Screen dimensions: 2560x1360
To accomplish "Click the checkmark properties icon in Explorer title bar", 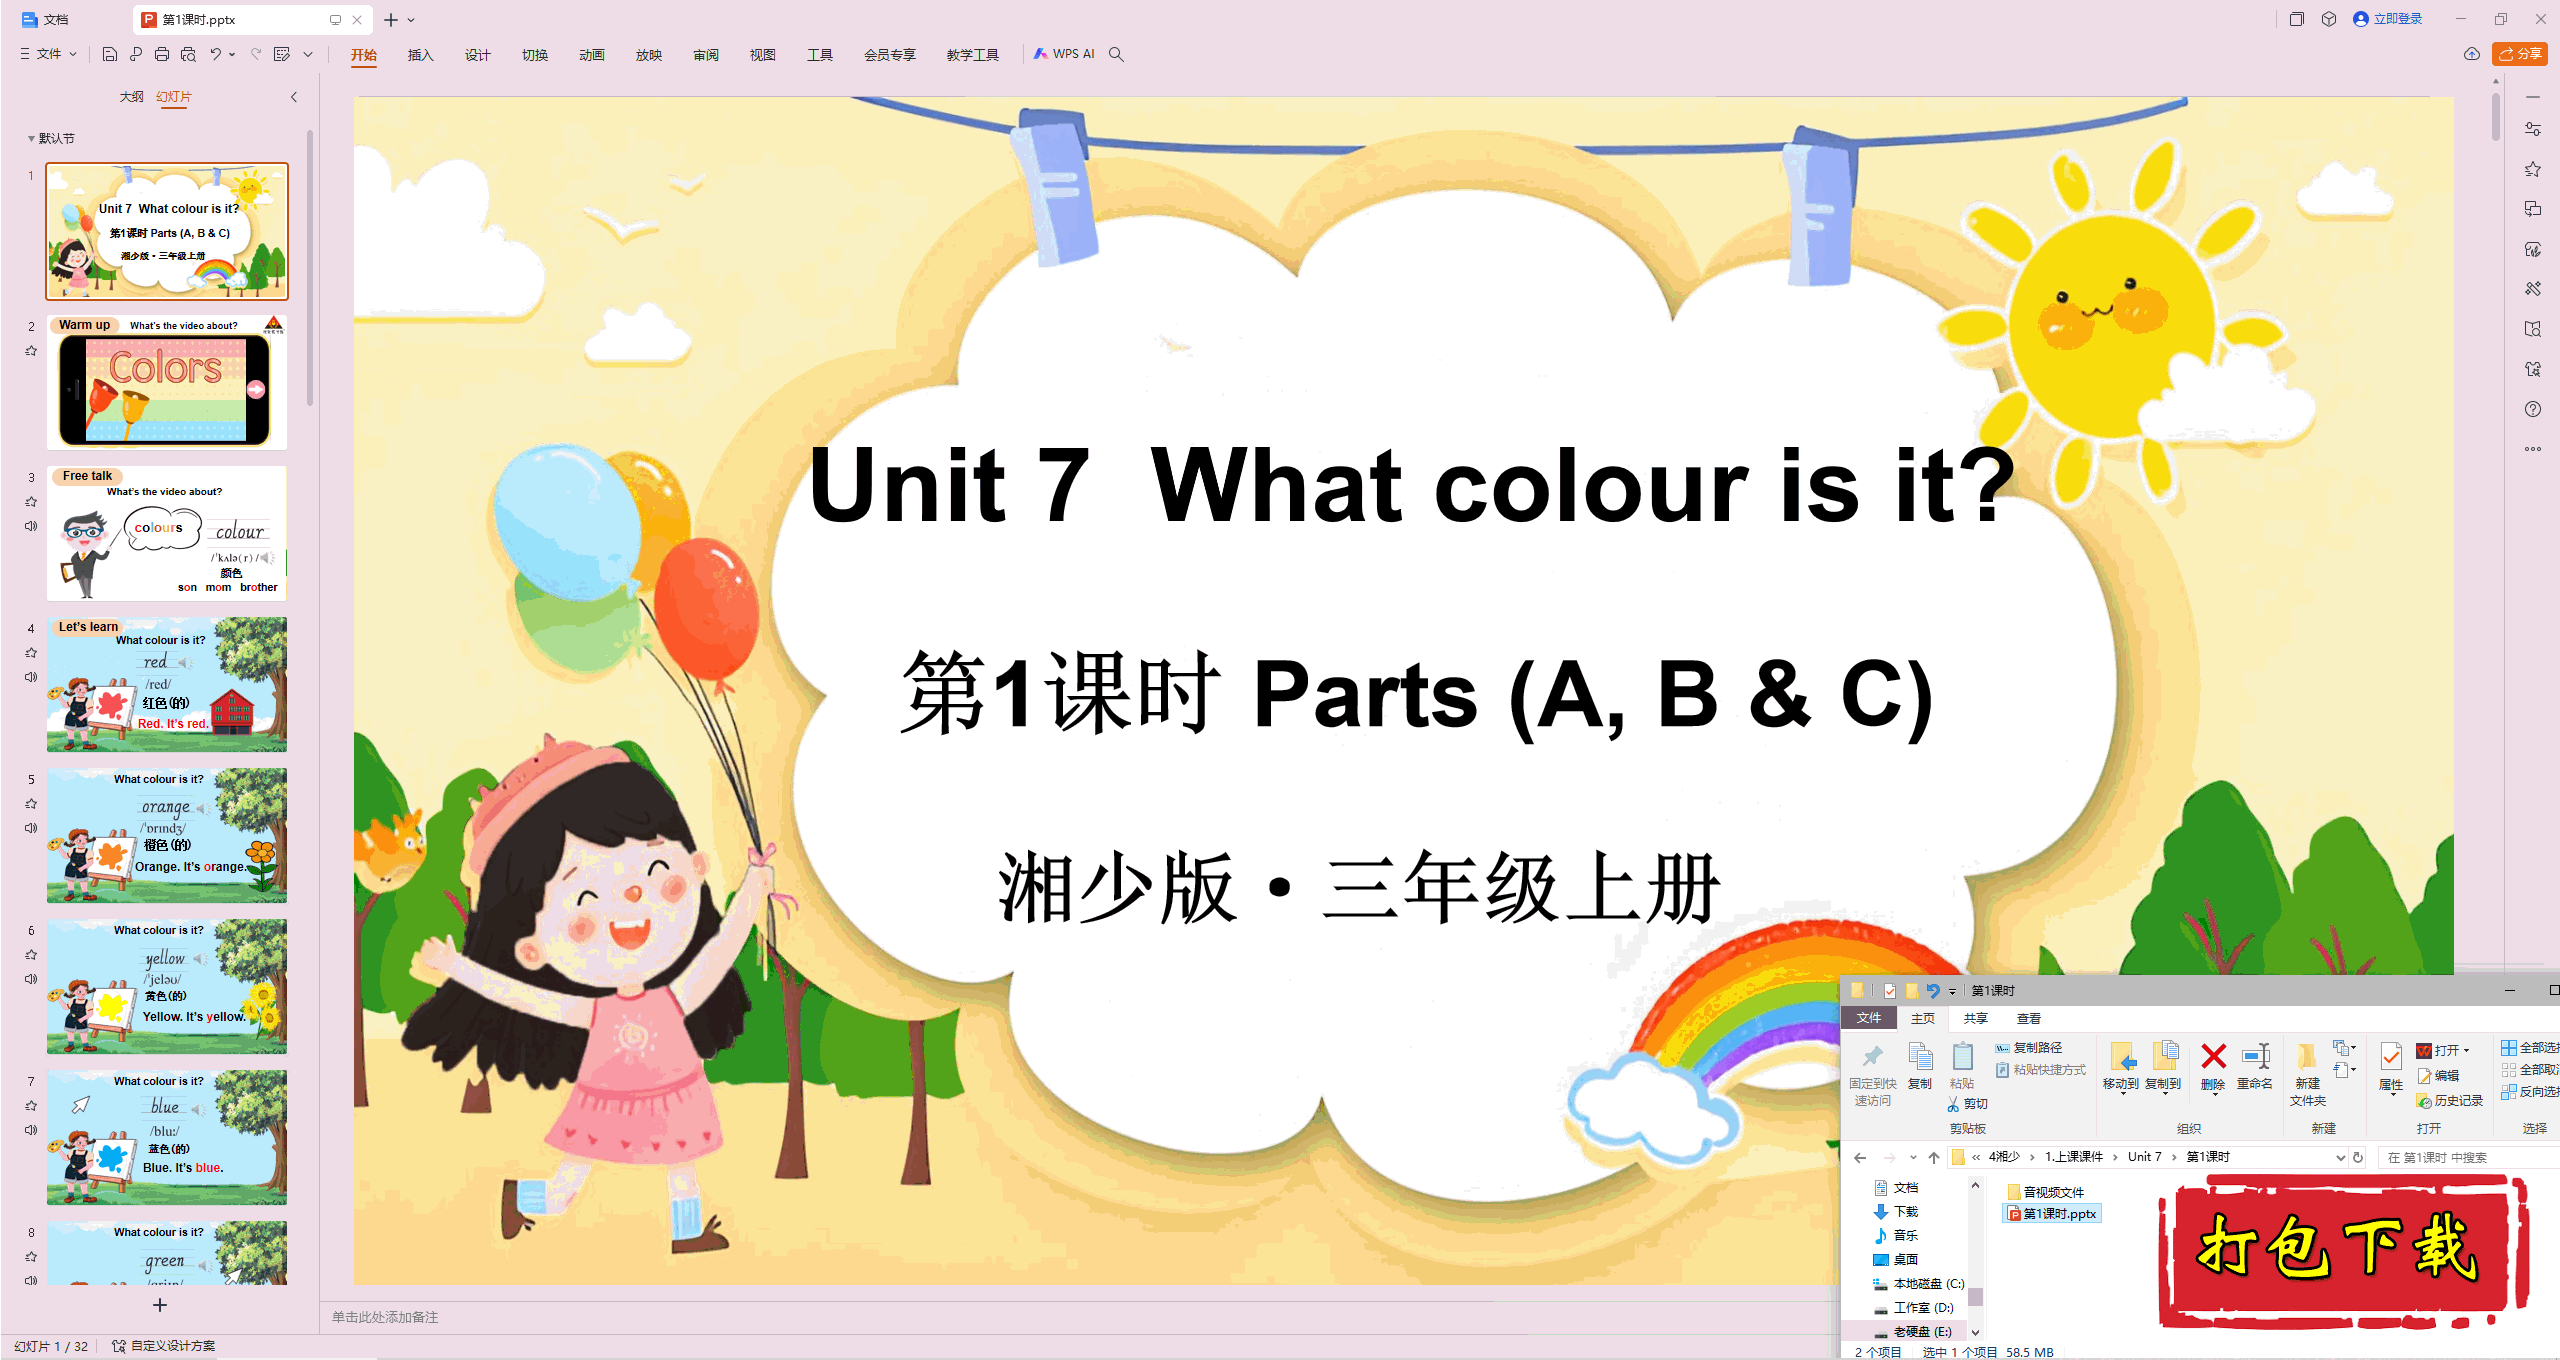I will click(1889, 991).
